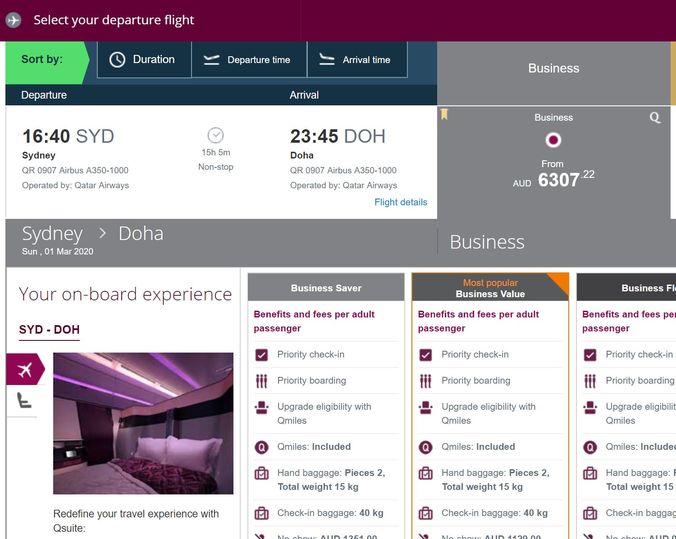Click the Q Qmiles icon in Business fare cell
676x539 pixels.
pyautogui.click(x=654, y=117)
